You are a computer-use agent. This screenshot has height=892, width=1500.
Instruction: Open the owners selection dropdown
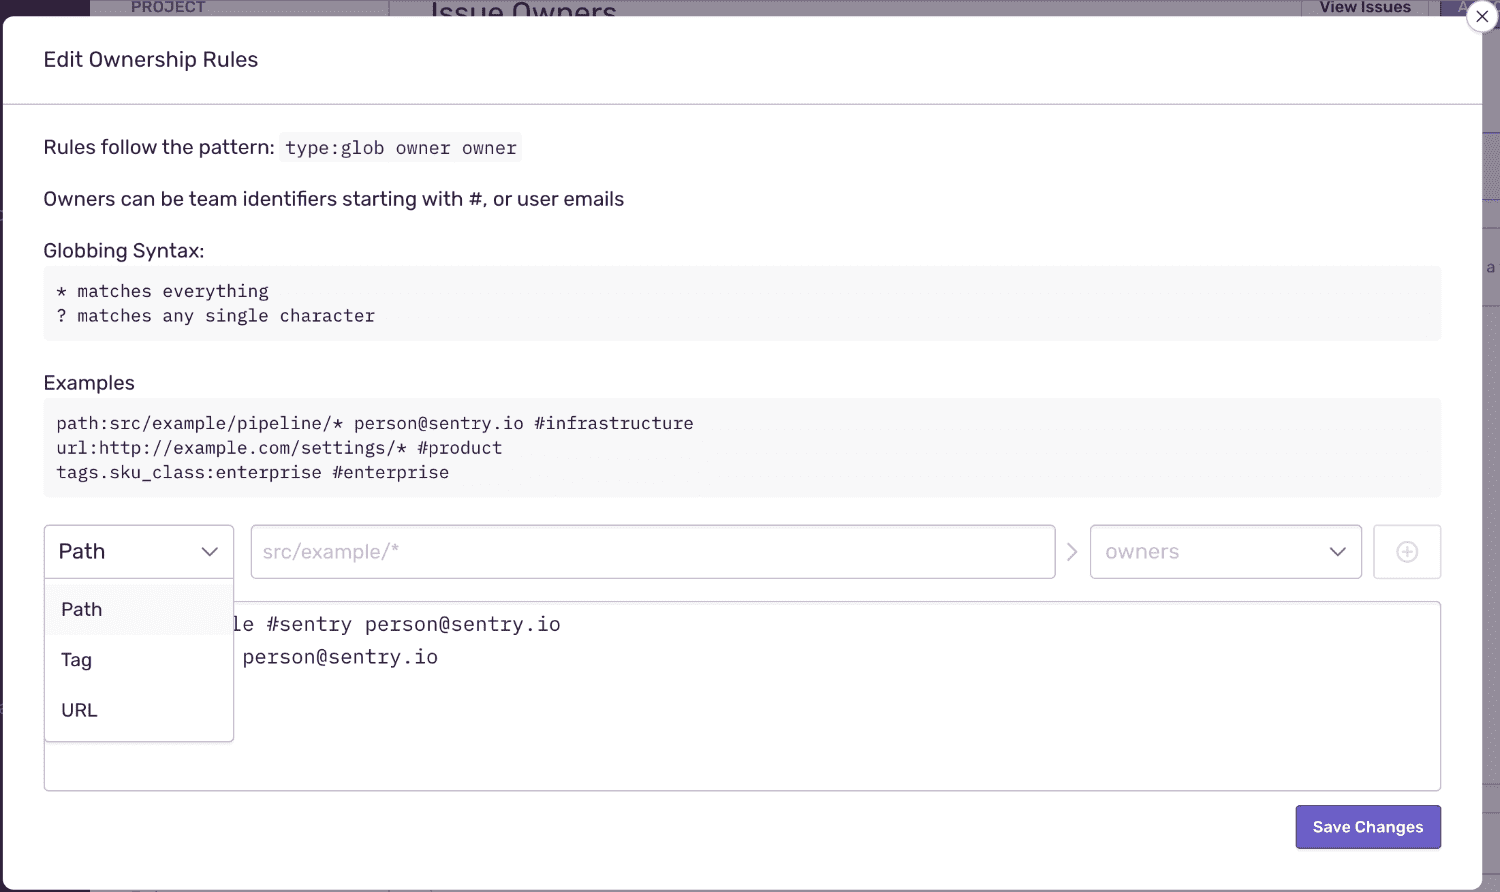pyautogui.click(x=1225, y=551)
